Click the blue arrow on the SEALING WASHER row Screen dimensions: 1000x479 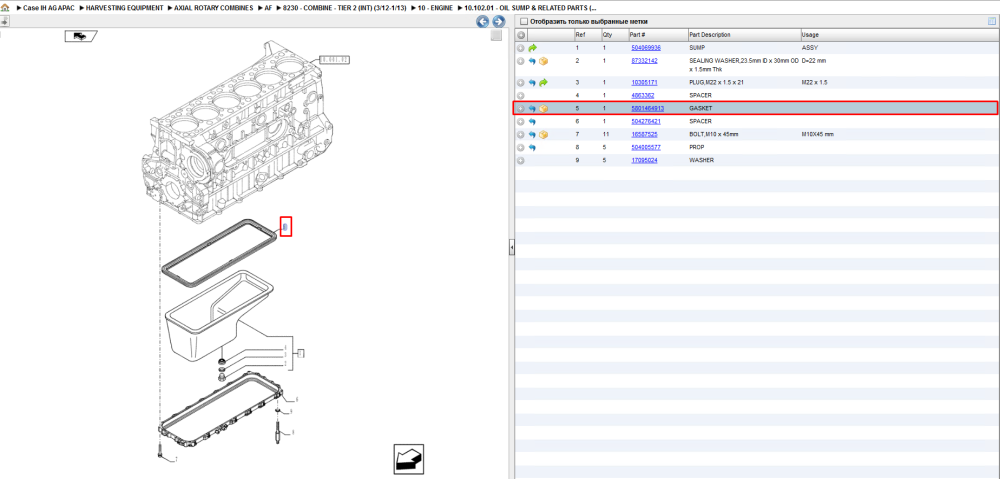(x=533, y=61)
